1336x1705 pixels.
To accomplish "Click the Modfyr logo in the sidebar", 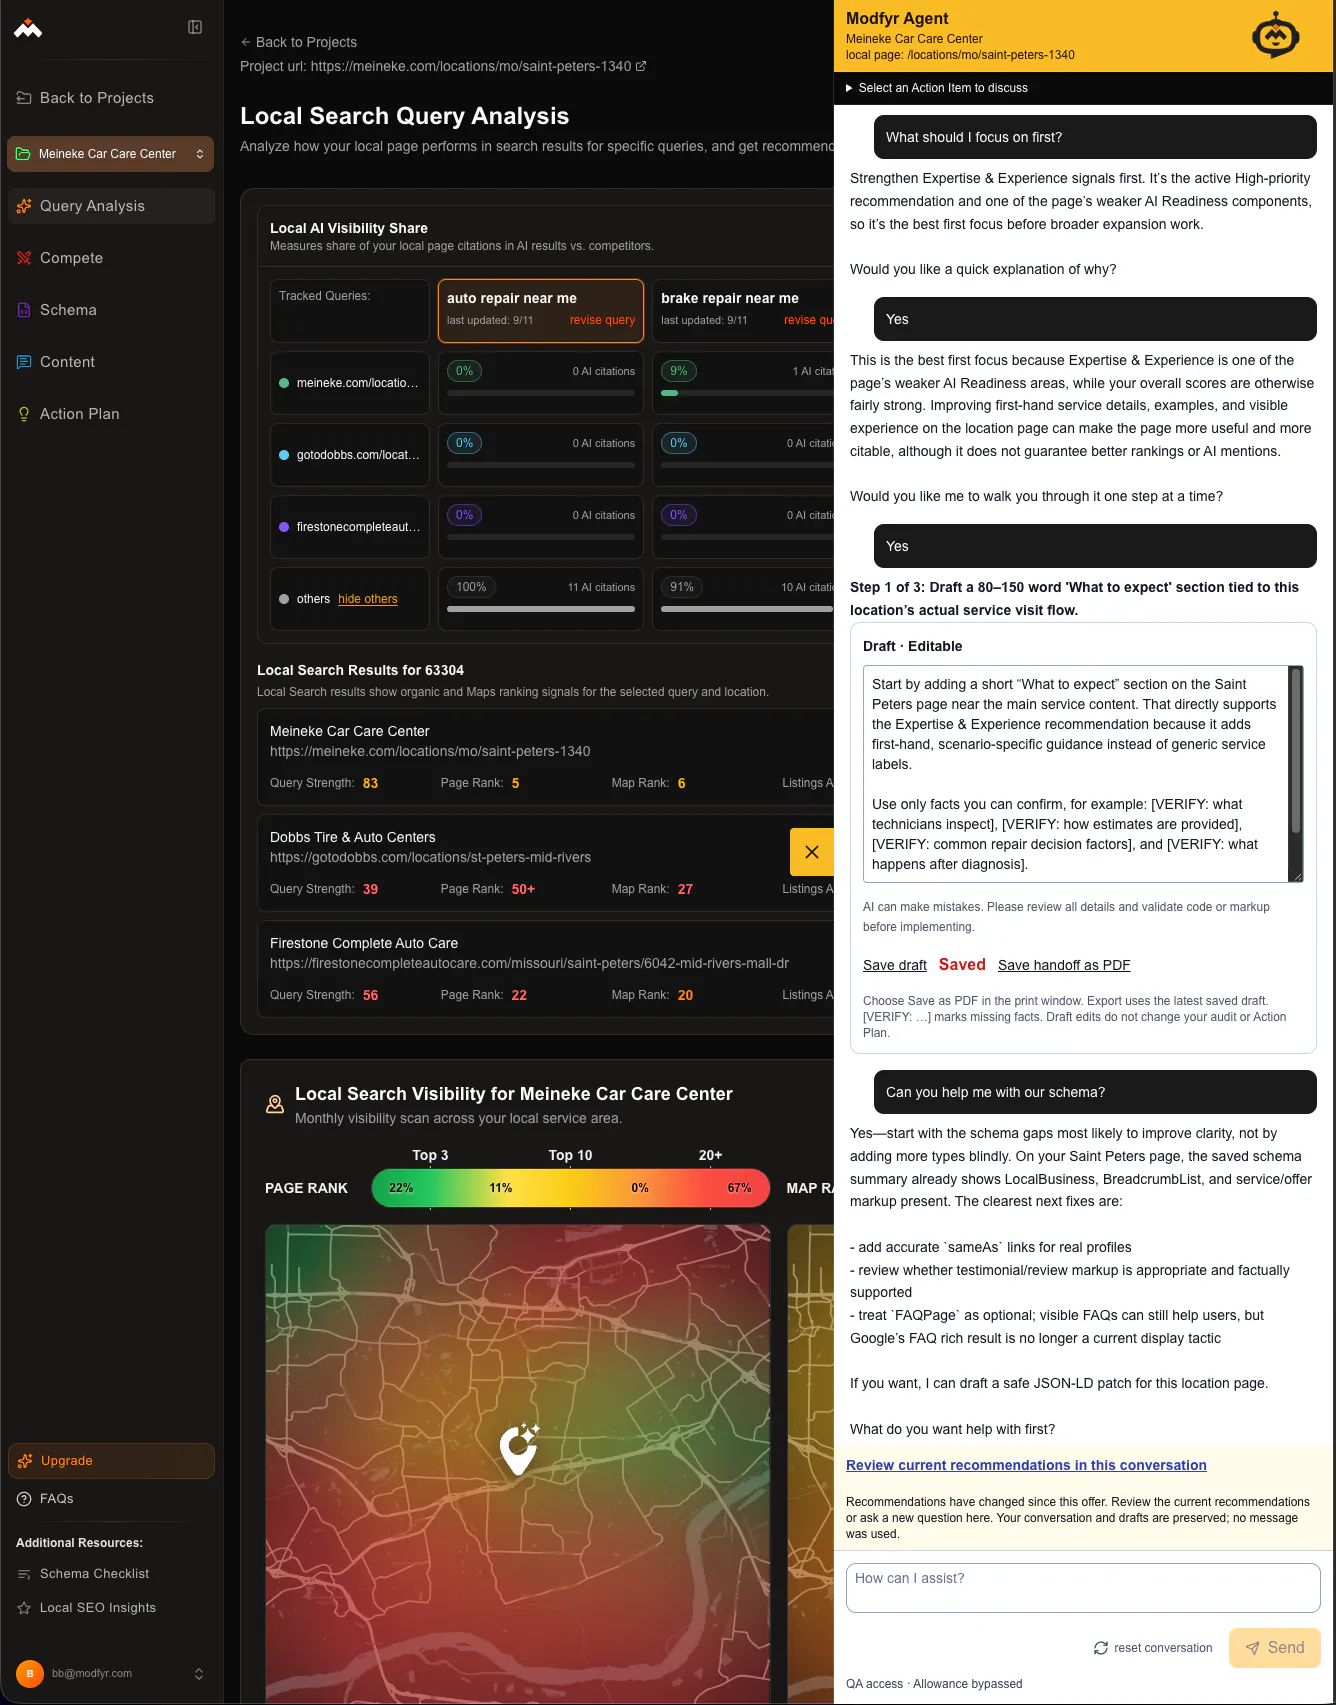I will (x=28, y=28).
